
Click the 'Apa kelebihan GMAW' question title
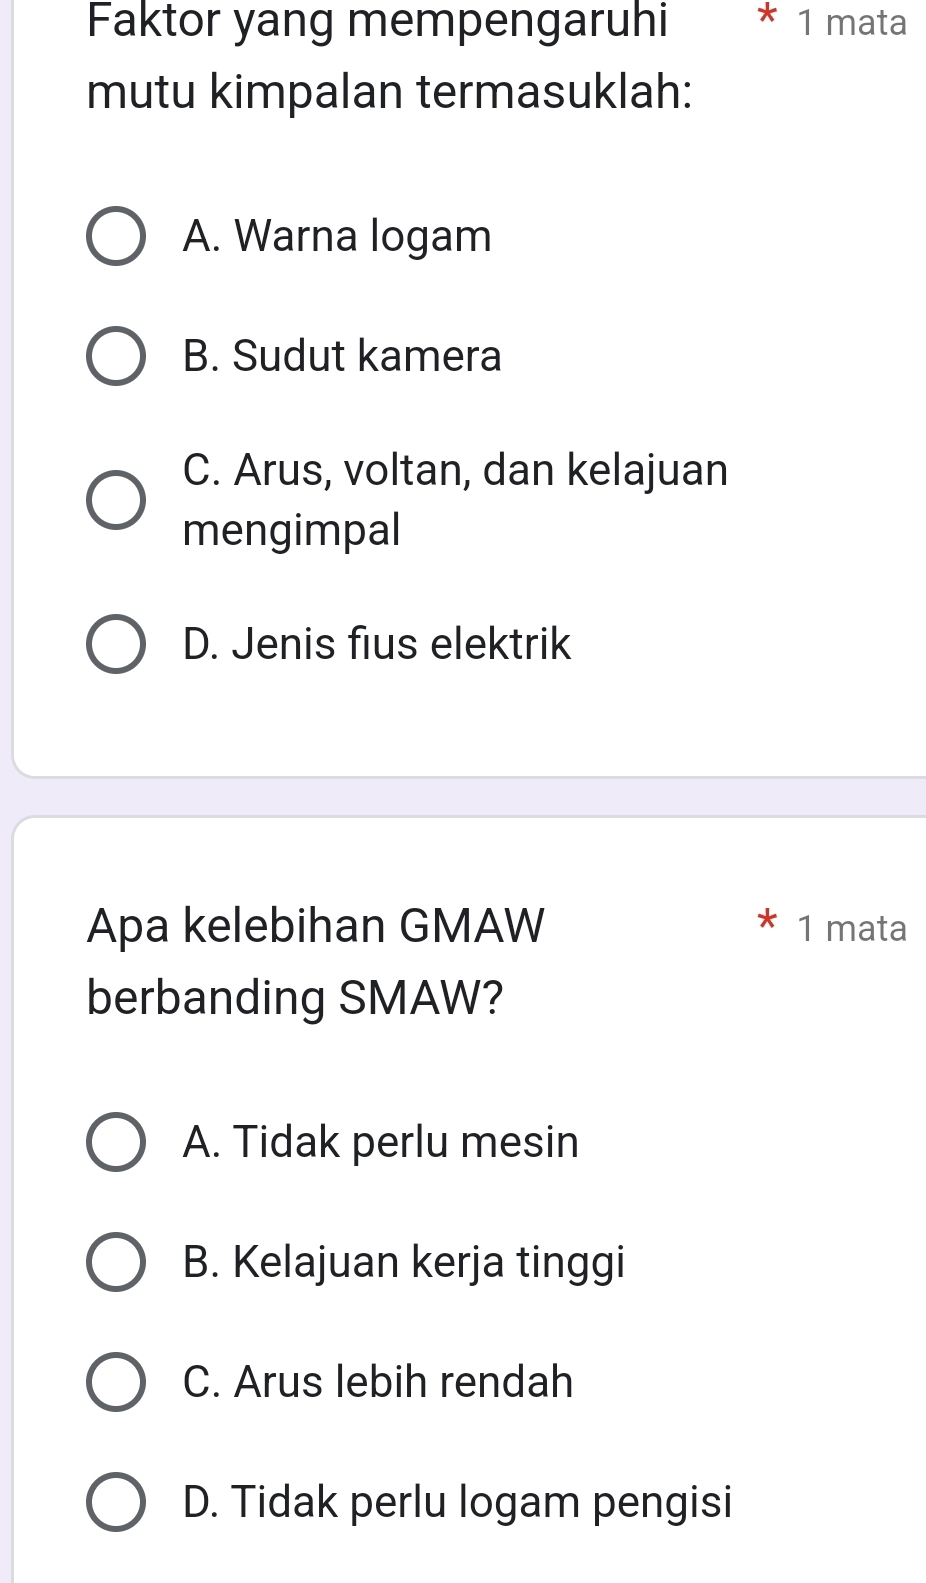(316, 925)
